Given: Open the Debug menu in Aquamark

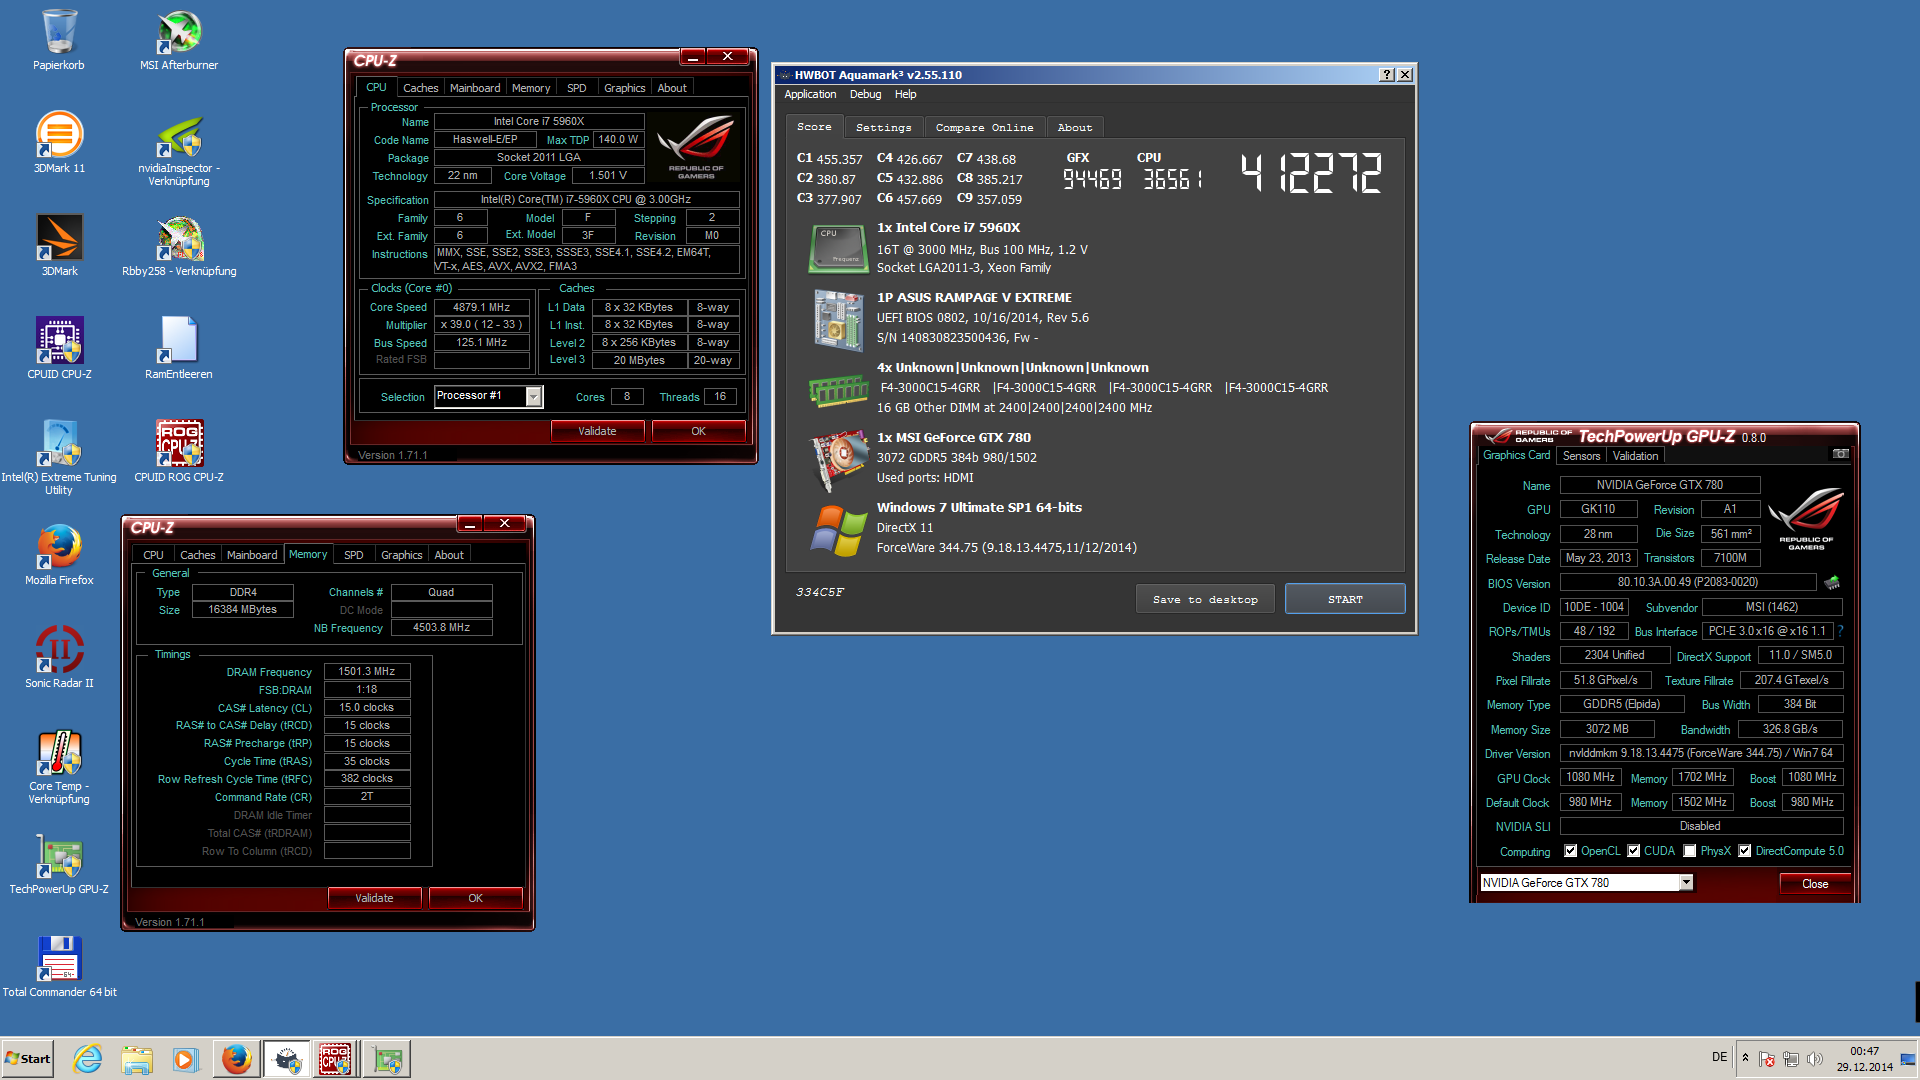Looking at the screenshot, I should [865, 94].
